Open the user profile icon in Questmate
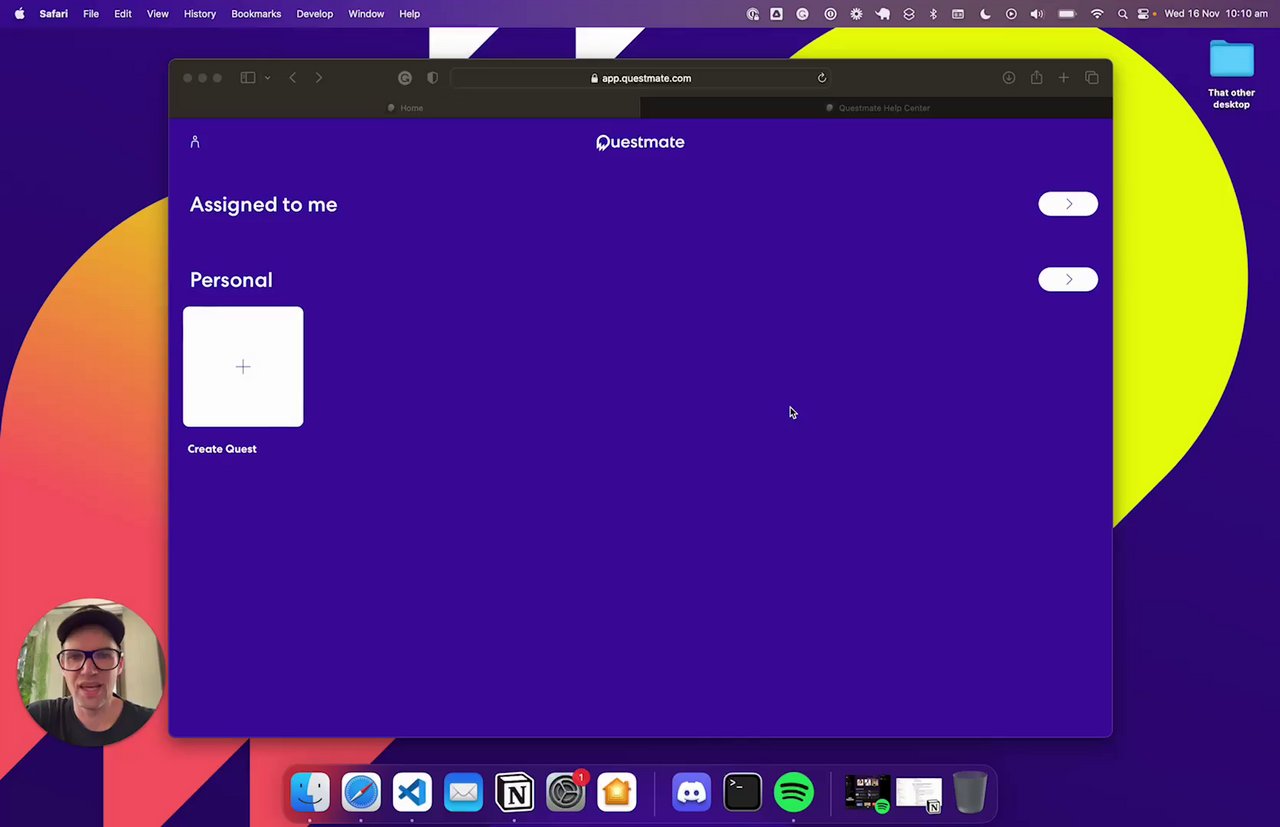 coord(195,142)
